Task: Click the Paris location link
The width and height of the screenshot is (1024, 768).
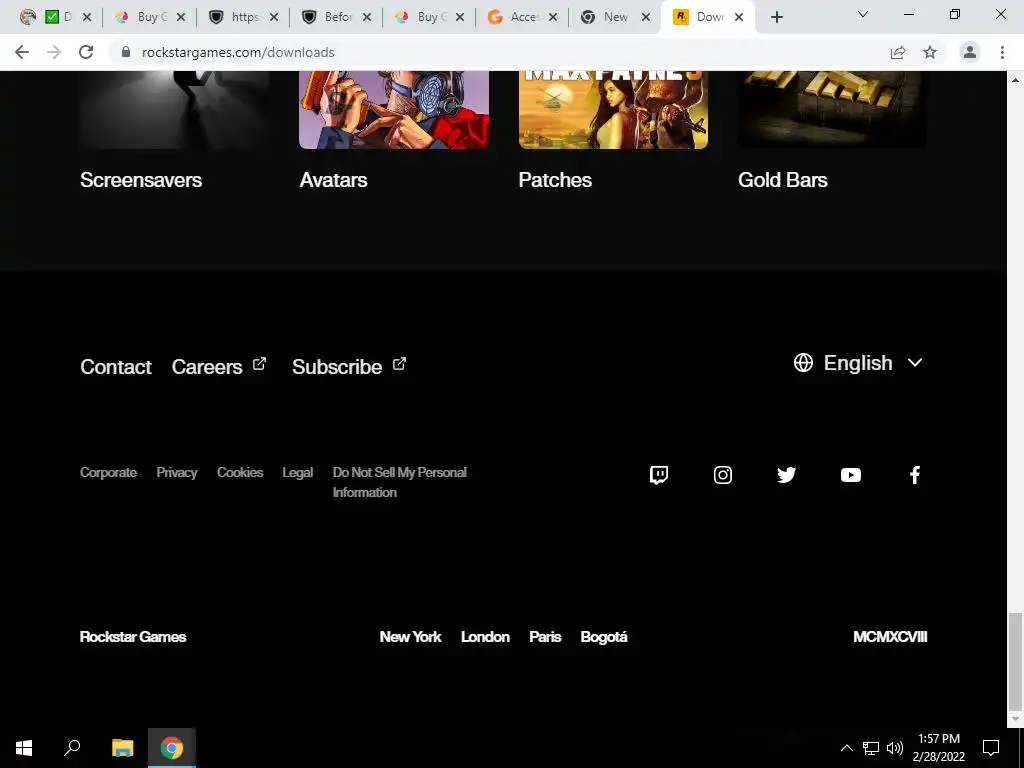Action: click(x=545, y=637)
